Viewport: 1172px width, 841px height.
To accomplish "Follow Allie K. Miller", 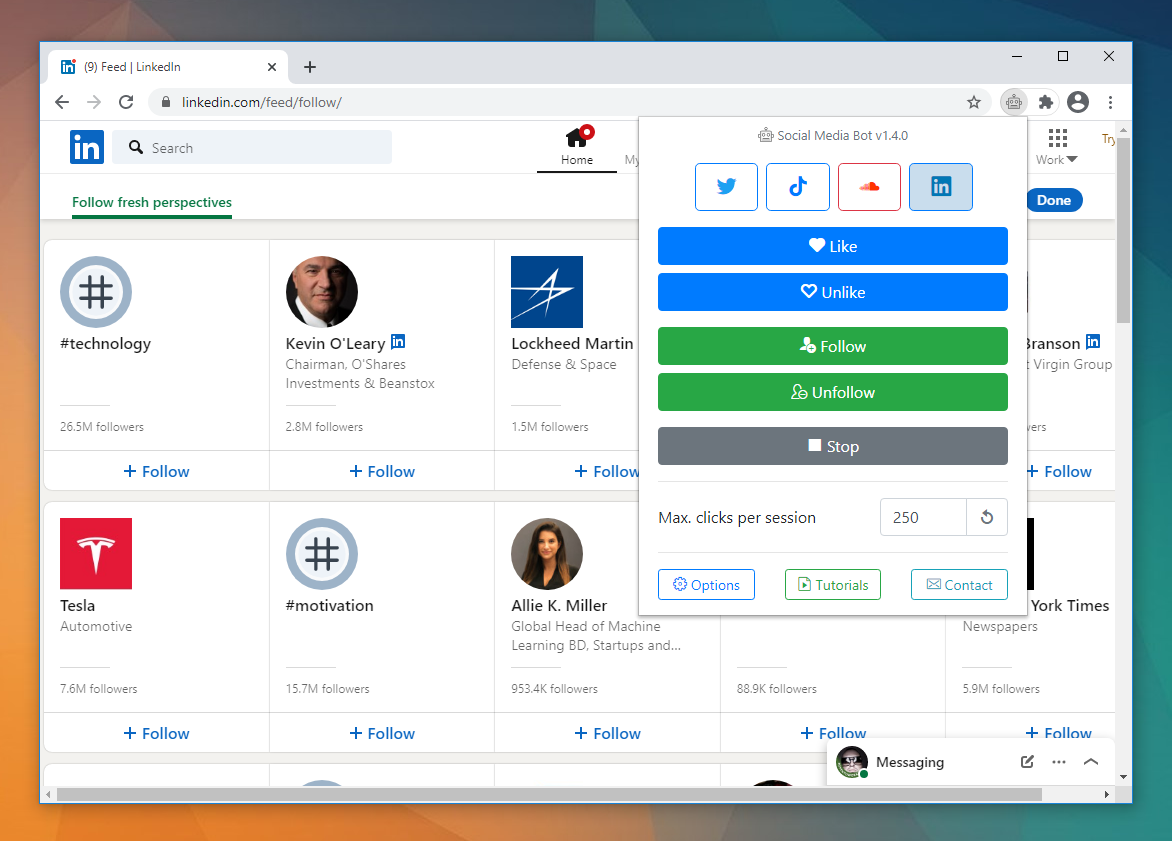I will point(608,733).
